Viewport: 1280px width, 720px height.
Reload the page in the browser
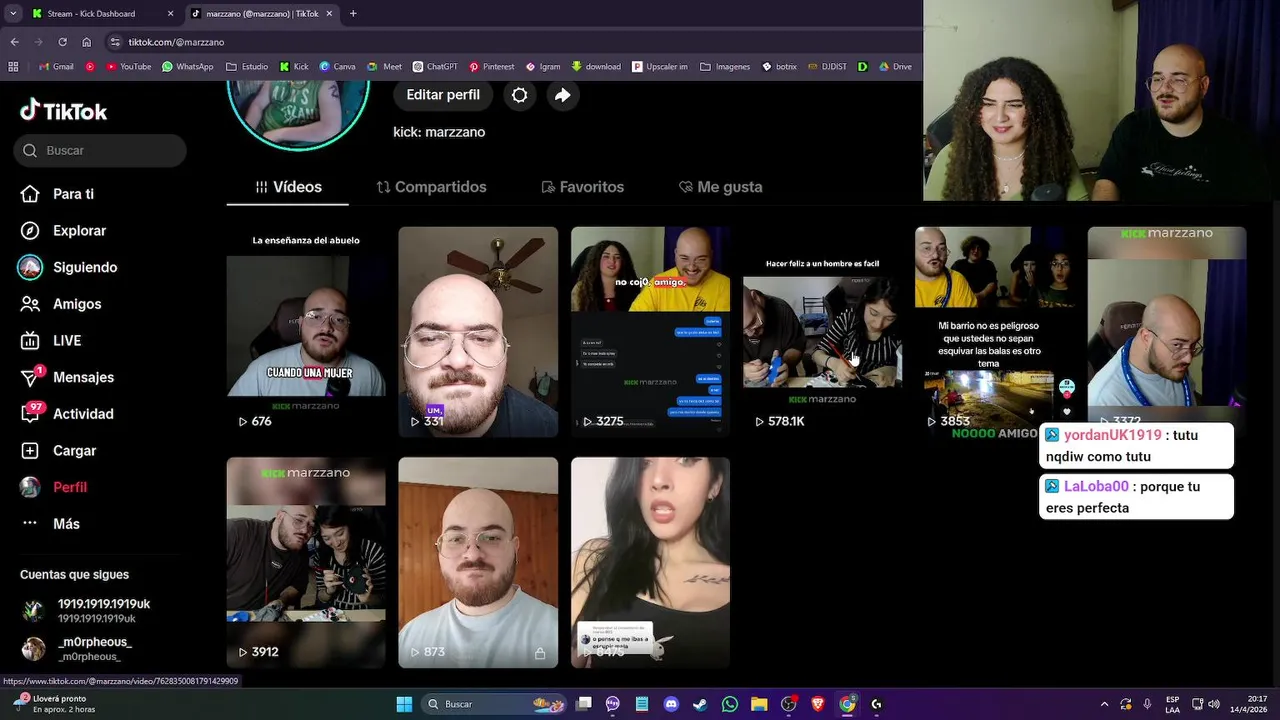pyautogui.click(x=62, y=42)
